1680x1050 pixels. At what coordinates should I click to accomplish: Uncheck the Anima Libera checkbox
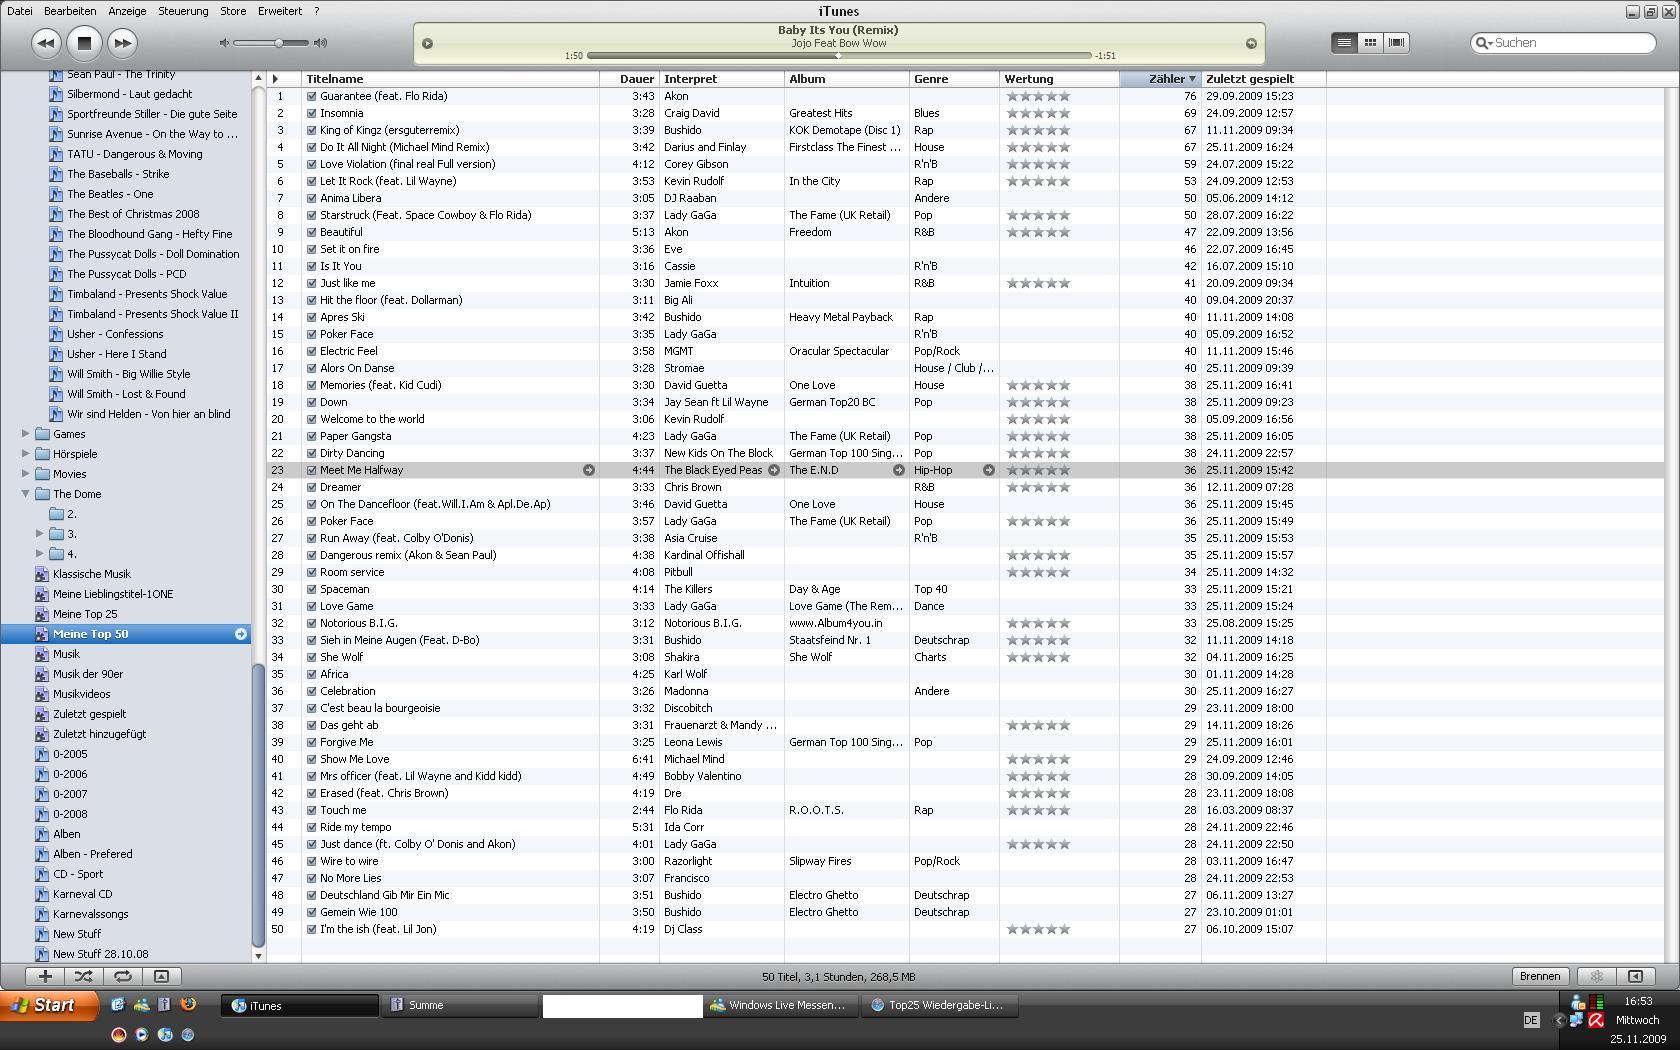311,199
